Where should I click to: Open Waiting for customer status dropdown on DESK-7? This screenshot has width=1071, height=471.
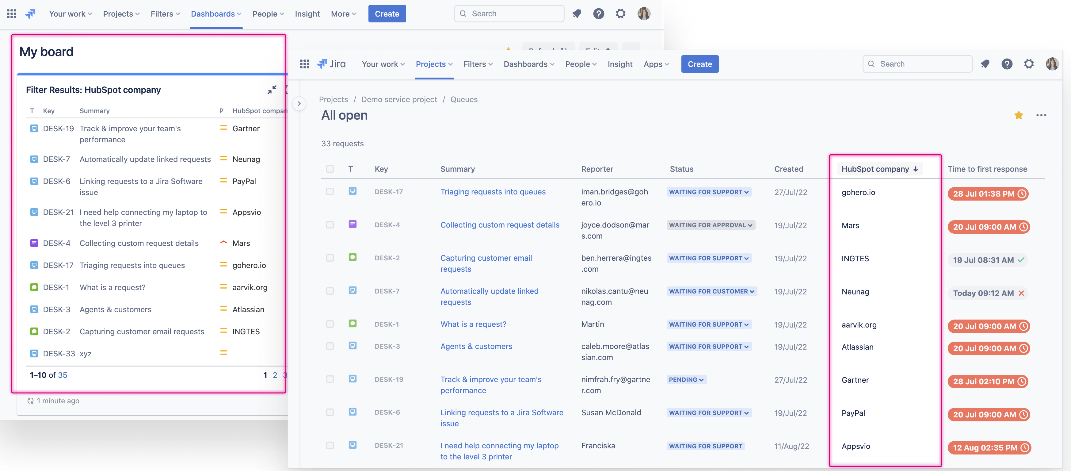(x=712, y=291)
